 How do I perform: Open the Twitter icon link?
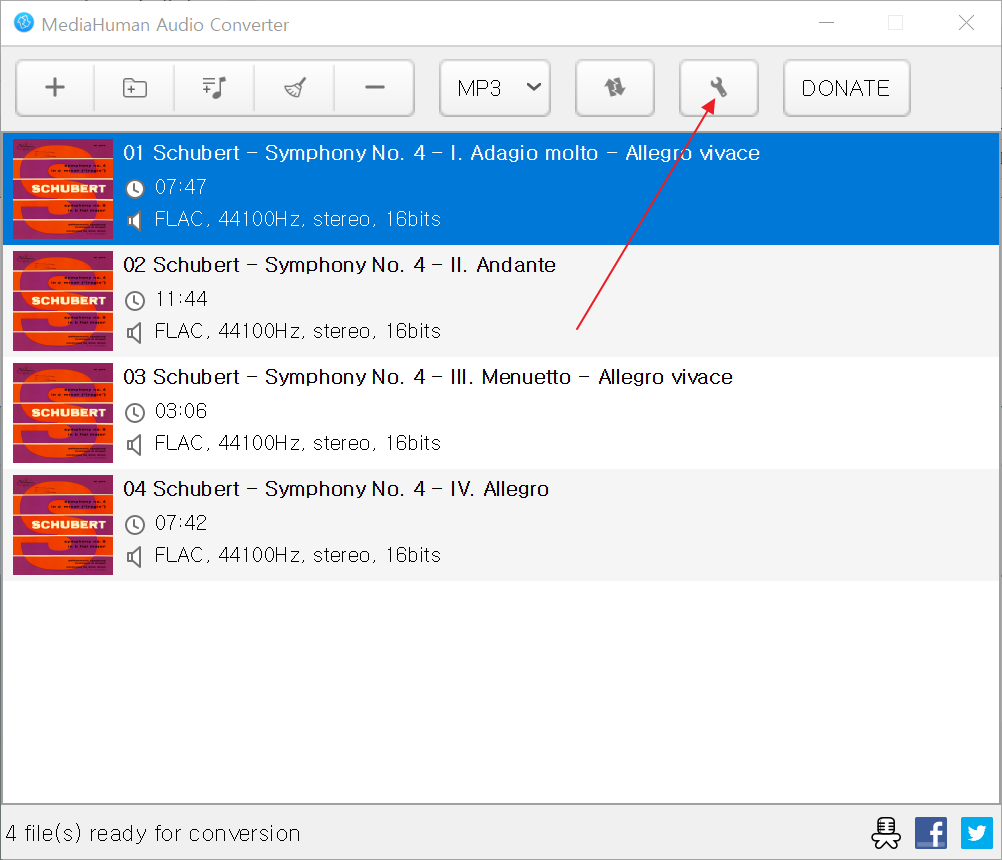pos(977,833)
